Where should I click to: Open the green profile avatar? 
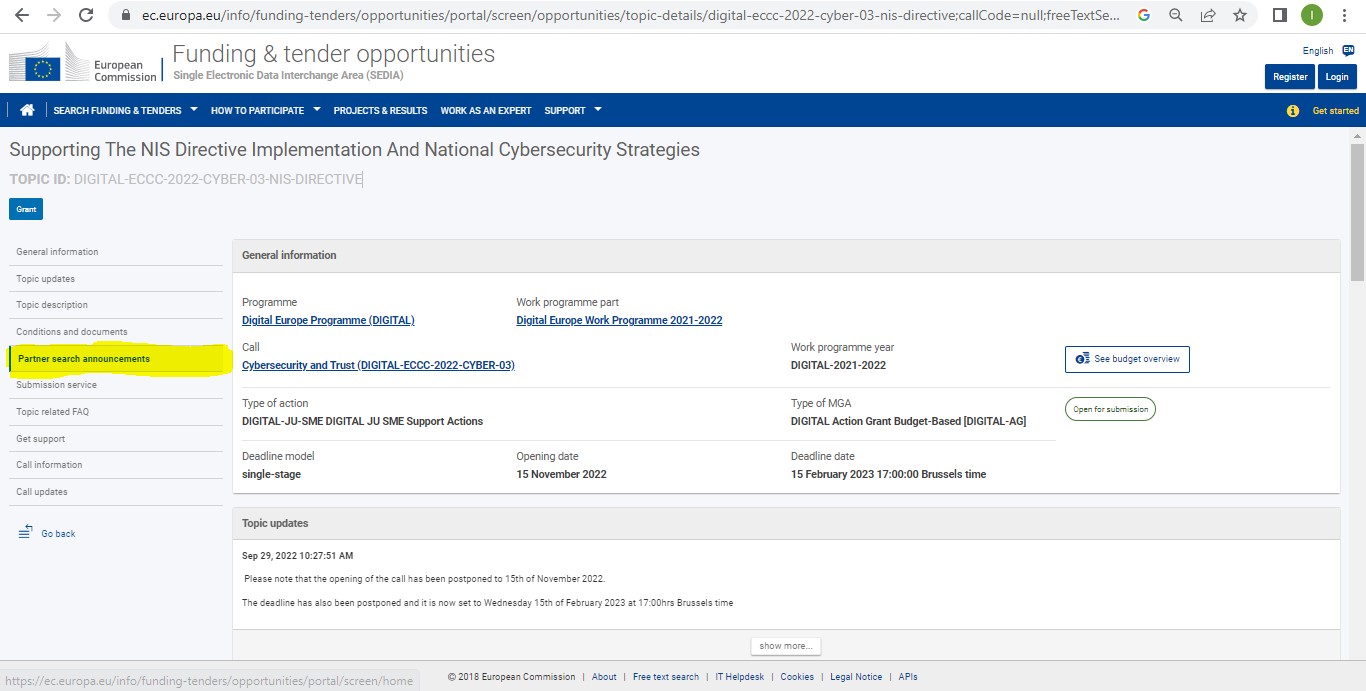tap(1311, 15)
